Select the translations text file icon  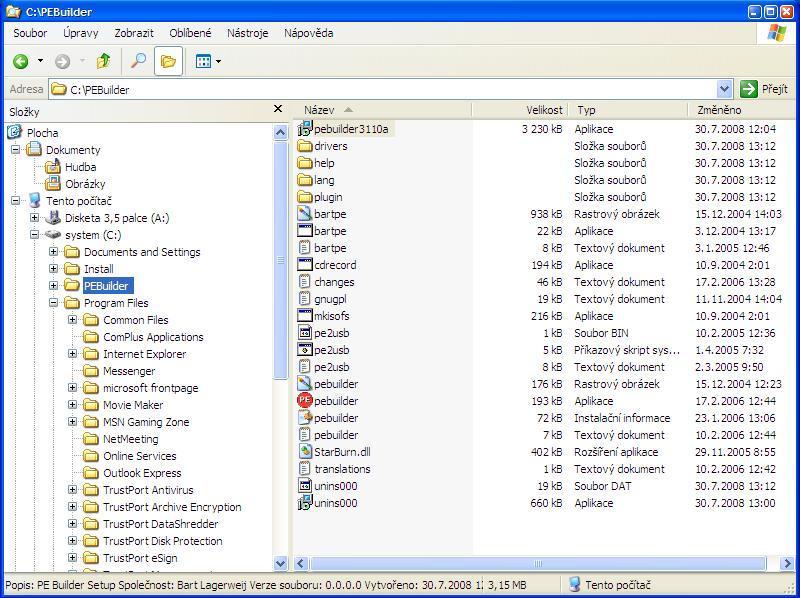coord(305,468)
